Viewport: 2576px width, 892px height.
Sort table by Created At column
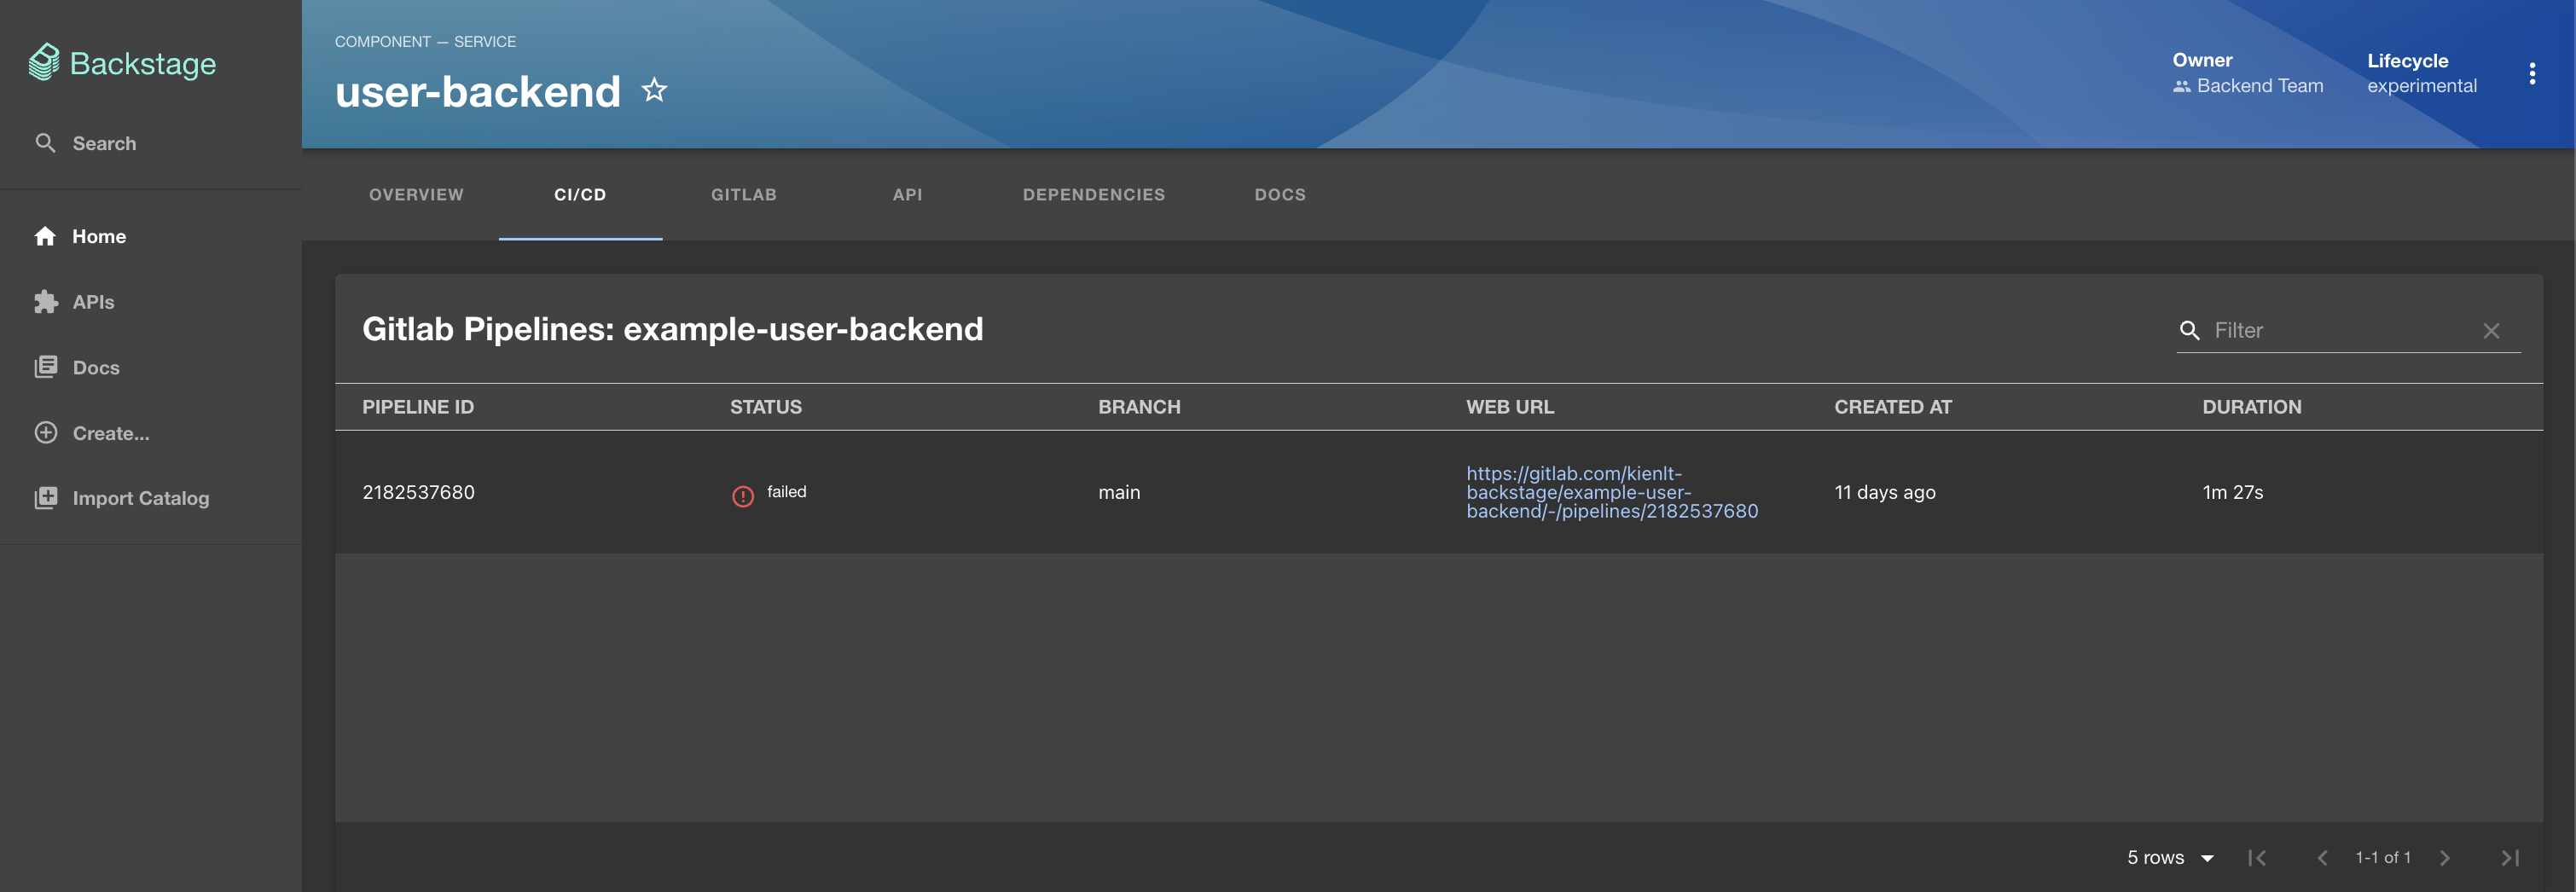tap(1892, 407)
